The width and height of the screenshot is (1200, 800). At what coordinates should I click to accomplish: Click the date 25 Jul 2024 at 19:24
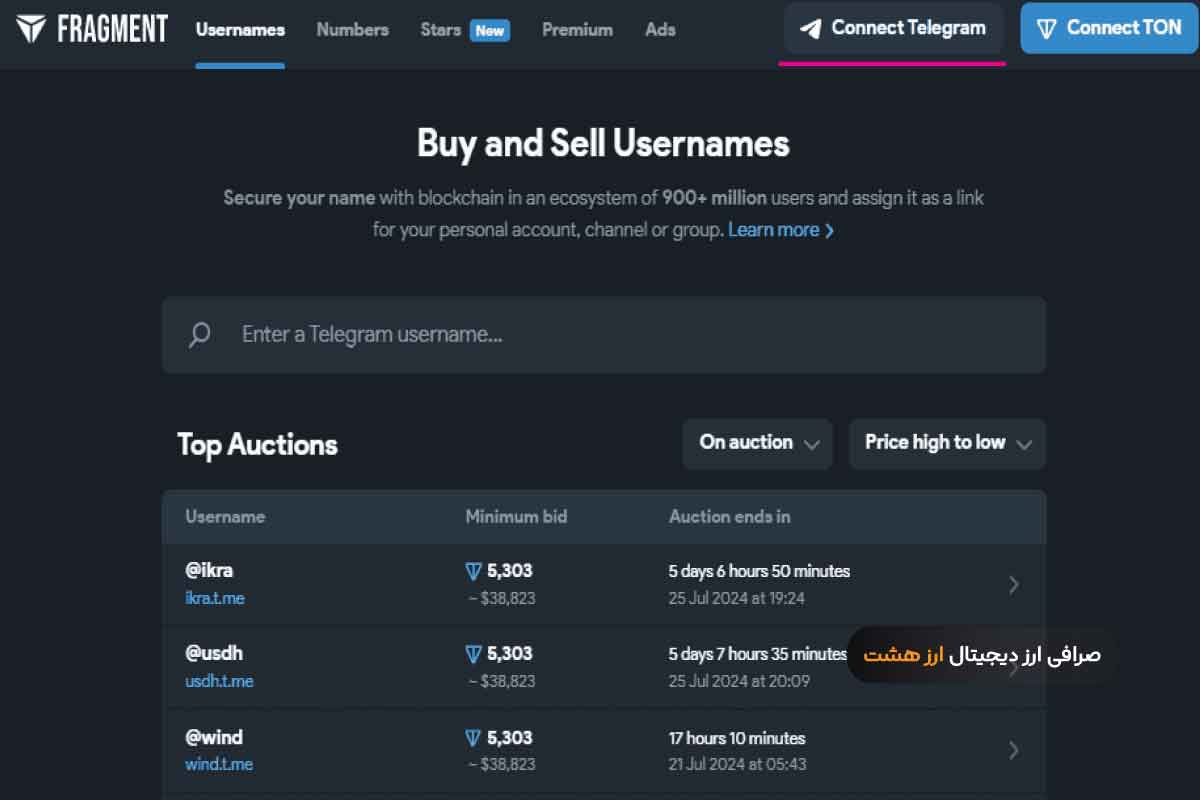point(737,598)
